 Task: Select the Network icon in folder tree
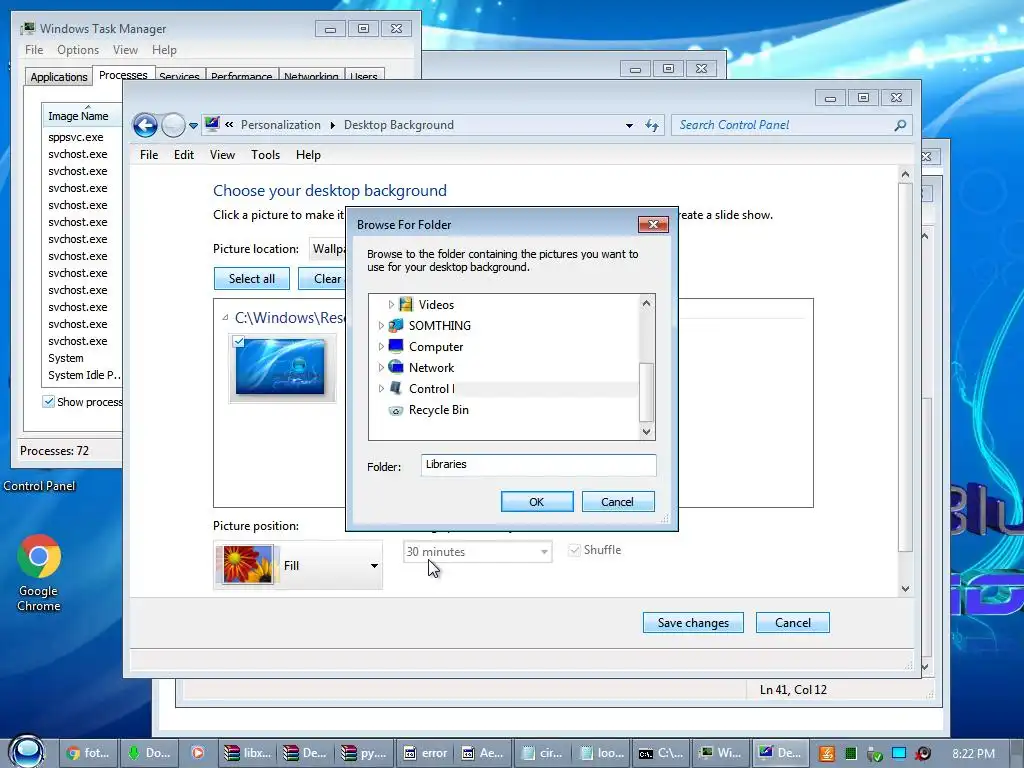396,366
